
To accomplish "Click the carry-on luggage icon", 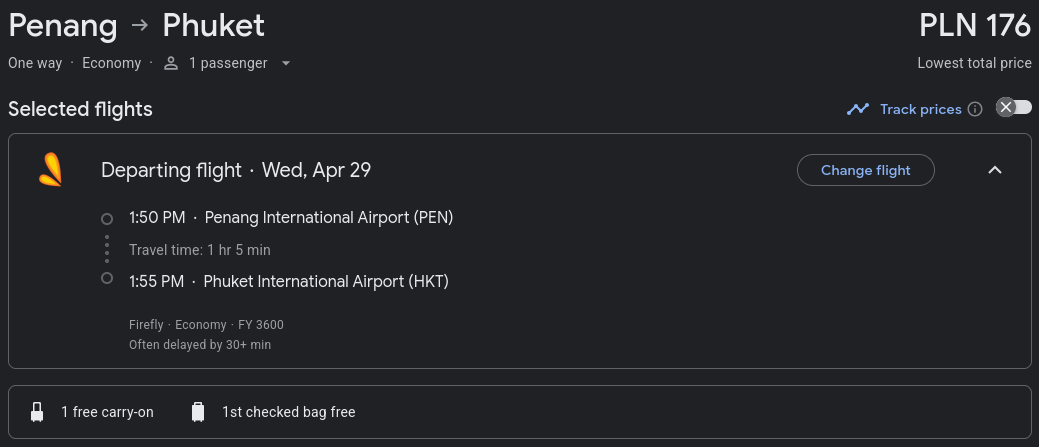I will [x=37, y=412].
